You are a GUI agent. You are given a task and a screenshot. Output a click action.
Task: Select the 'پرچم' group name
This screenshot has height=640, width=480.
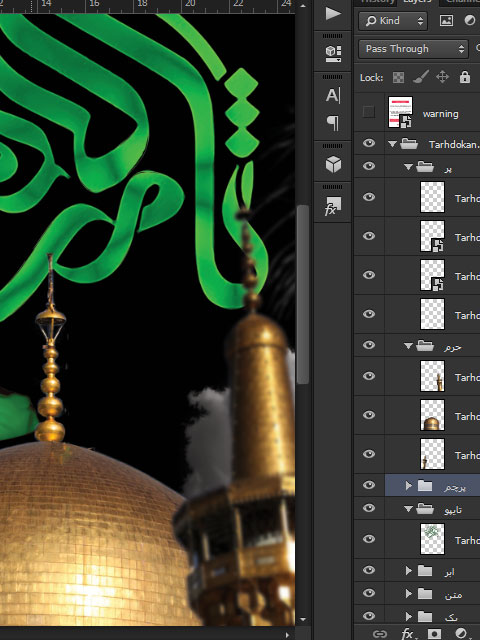pos(455,487)
